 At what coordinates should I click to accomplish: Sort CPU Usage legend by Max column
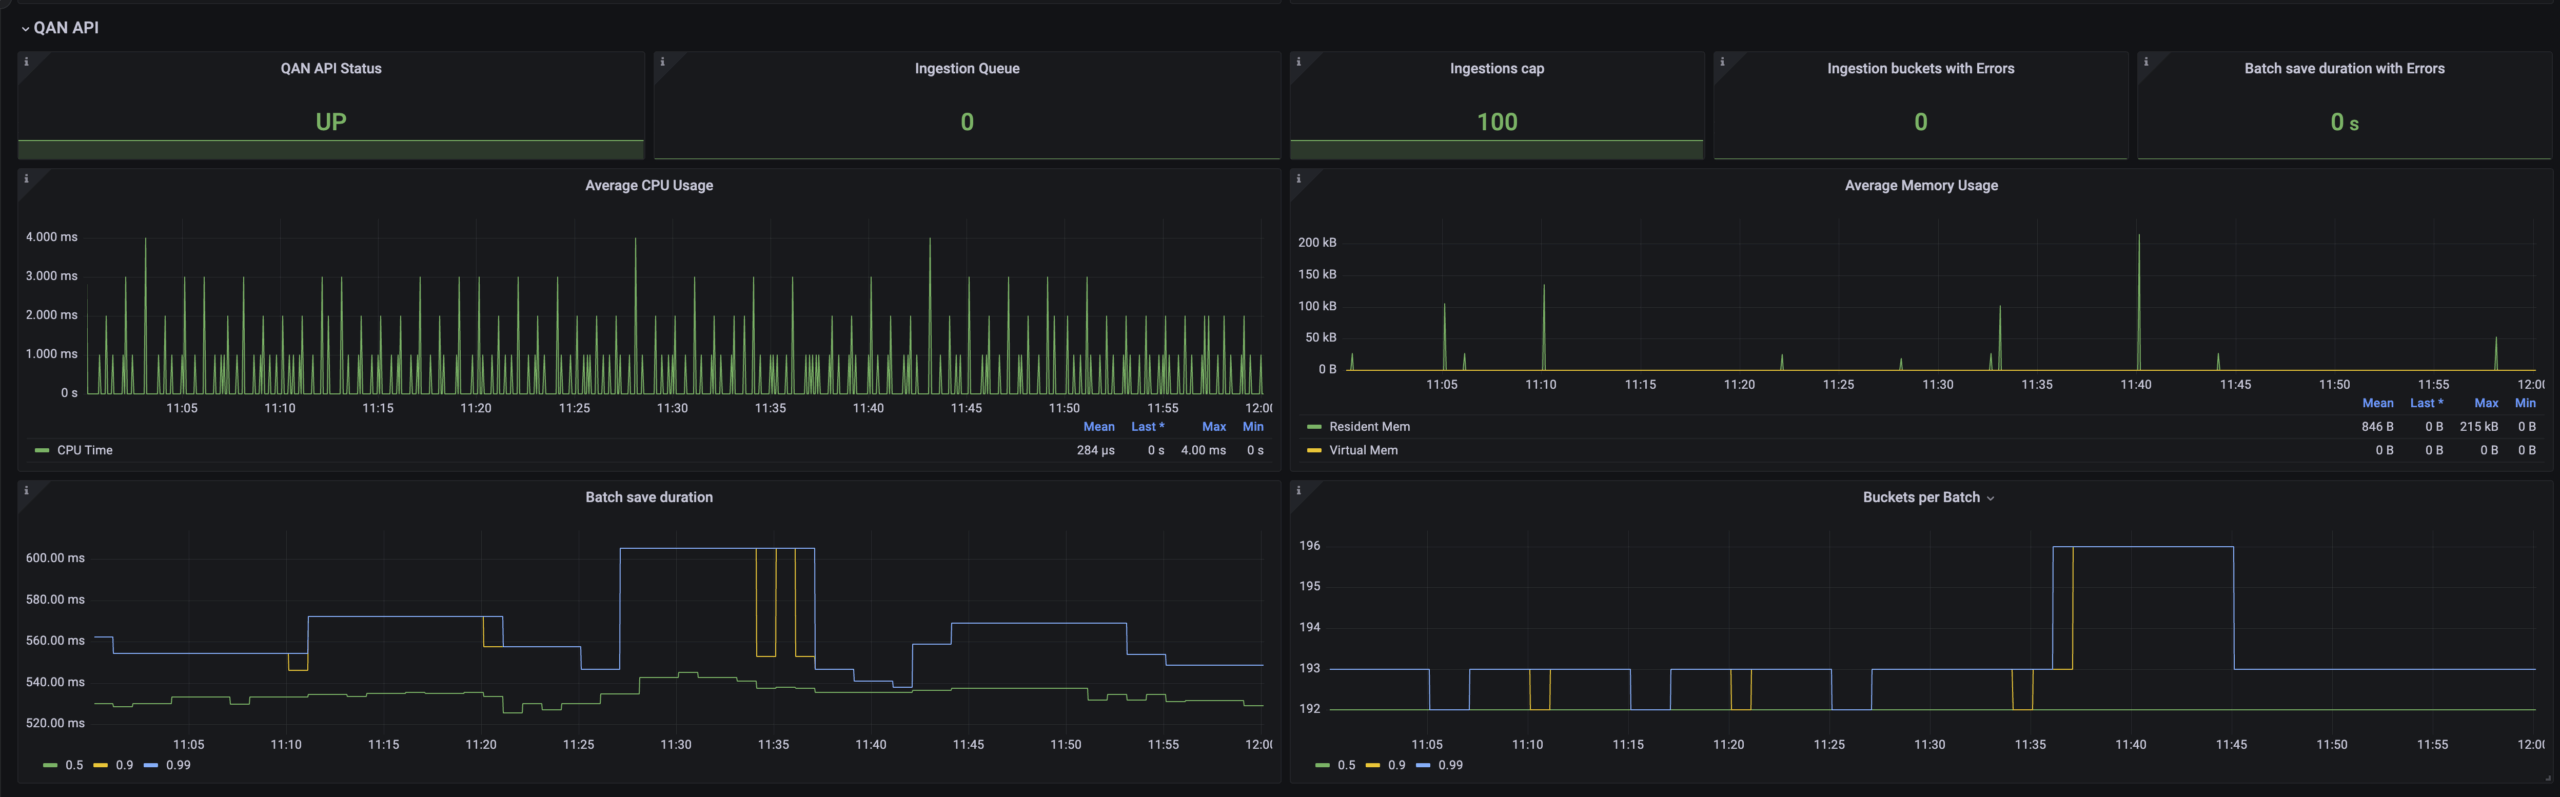(1213, 427)
